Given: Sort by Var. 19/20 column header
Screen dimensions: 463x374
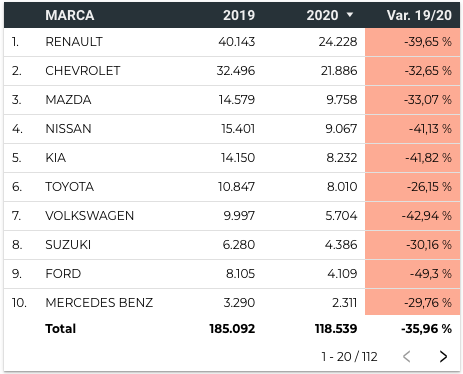Looking at the screenshot, I should (419, 15).
